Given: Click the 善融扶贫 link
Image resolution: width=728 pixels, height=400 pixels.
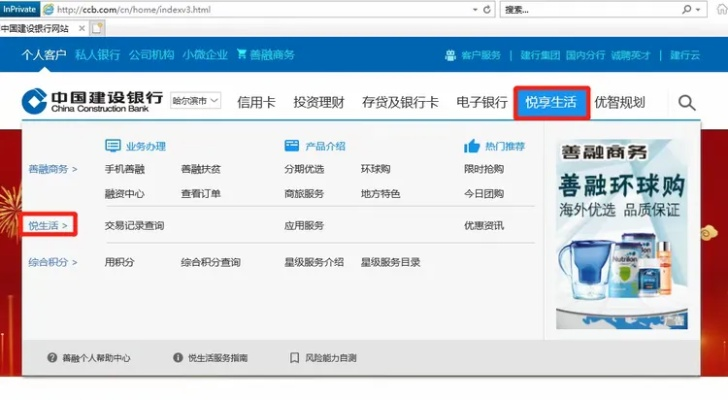Looking at the screenshot, I should pyautogui.click(x=201, y=169).
